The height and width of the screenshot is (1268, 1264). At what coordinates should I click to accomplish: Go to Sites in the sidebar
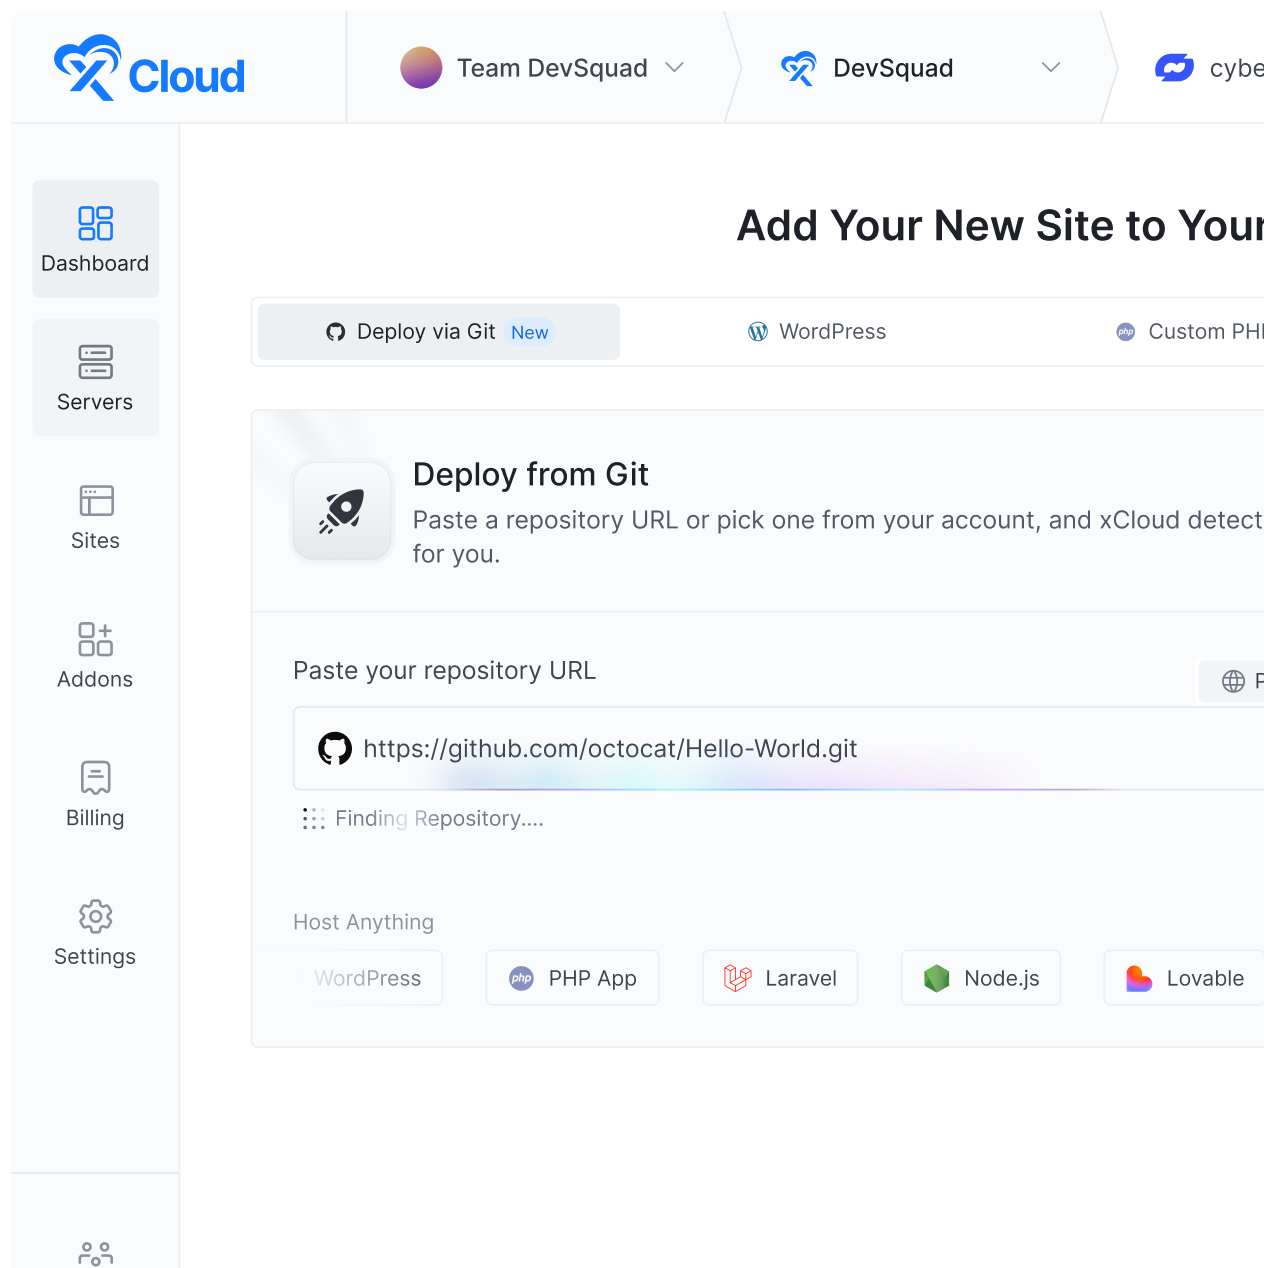pos(95,517)
